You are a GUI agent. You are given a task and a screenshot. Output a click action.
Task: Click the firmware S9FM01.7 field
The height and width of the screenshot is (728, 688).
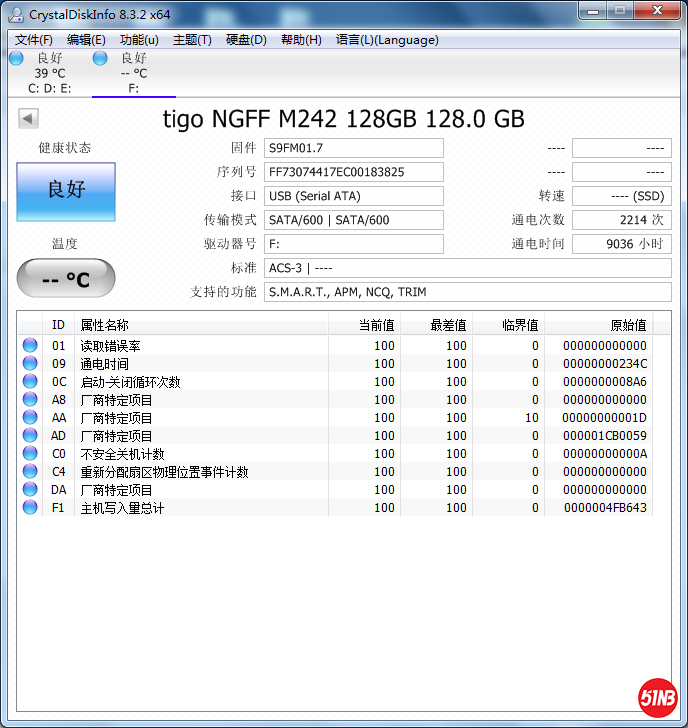click(354, 148)
